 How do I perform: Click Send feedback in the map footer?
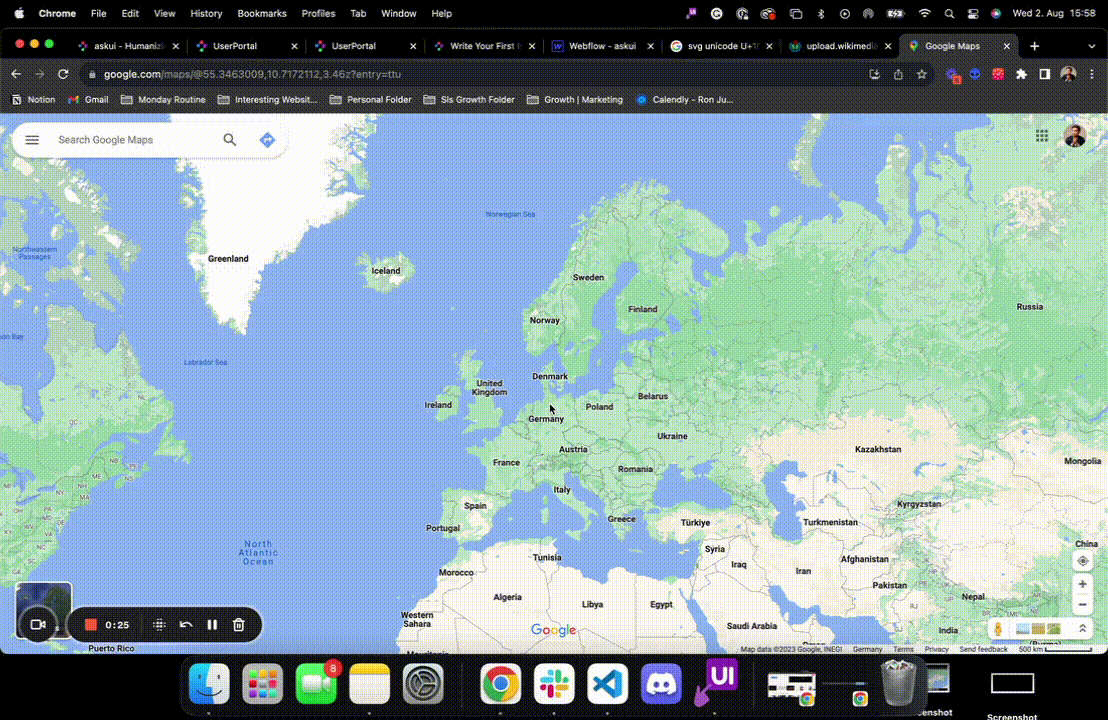coord(983,649)
